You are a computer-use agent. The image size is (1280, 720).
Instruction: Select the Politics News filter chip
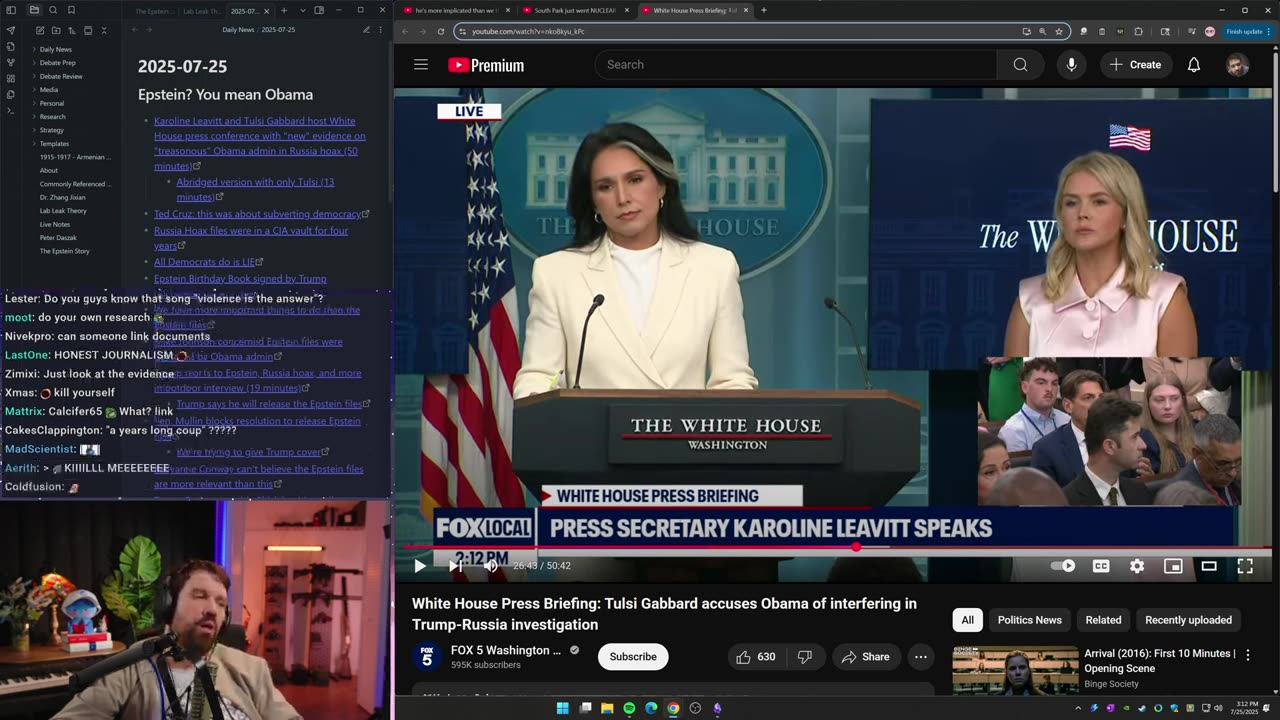click(1029, 620)
